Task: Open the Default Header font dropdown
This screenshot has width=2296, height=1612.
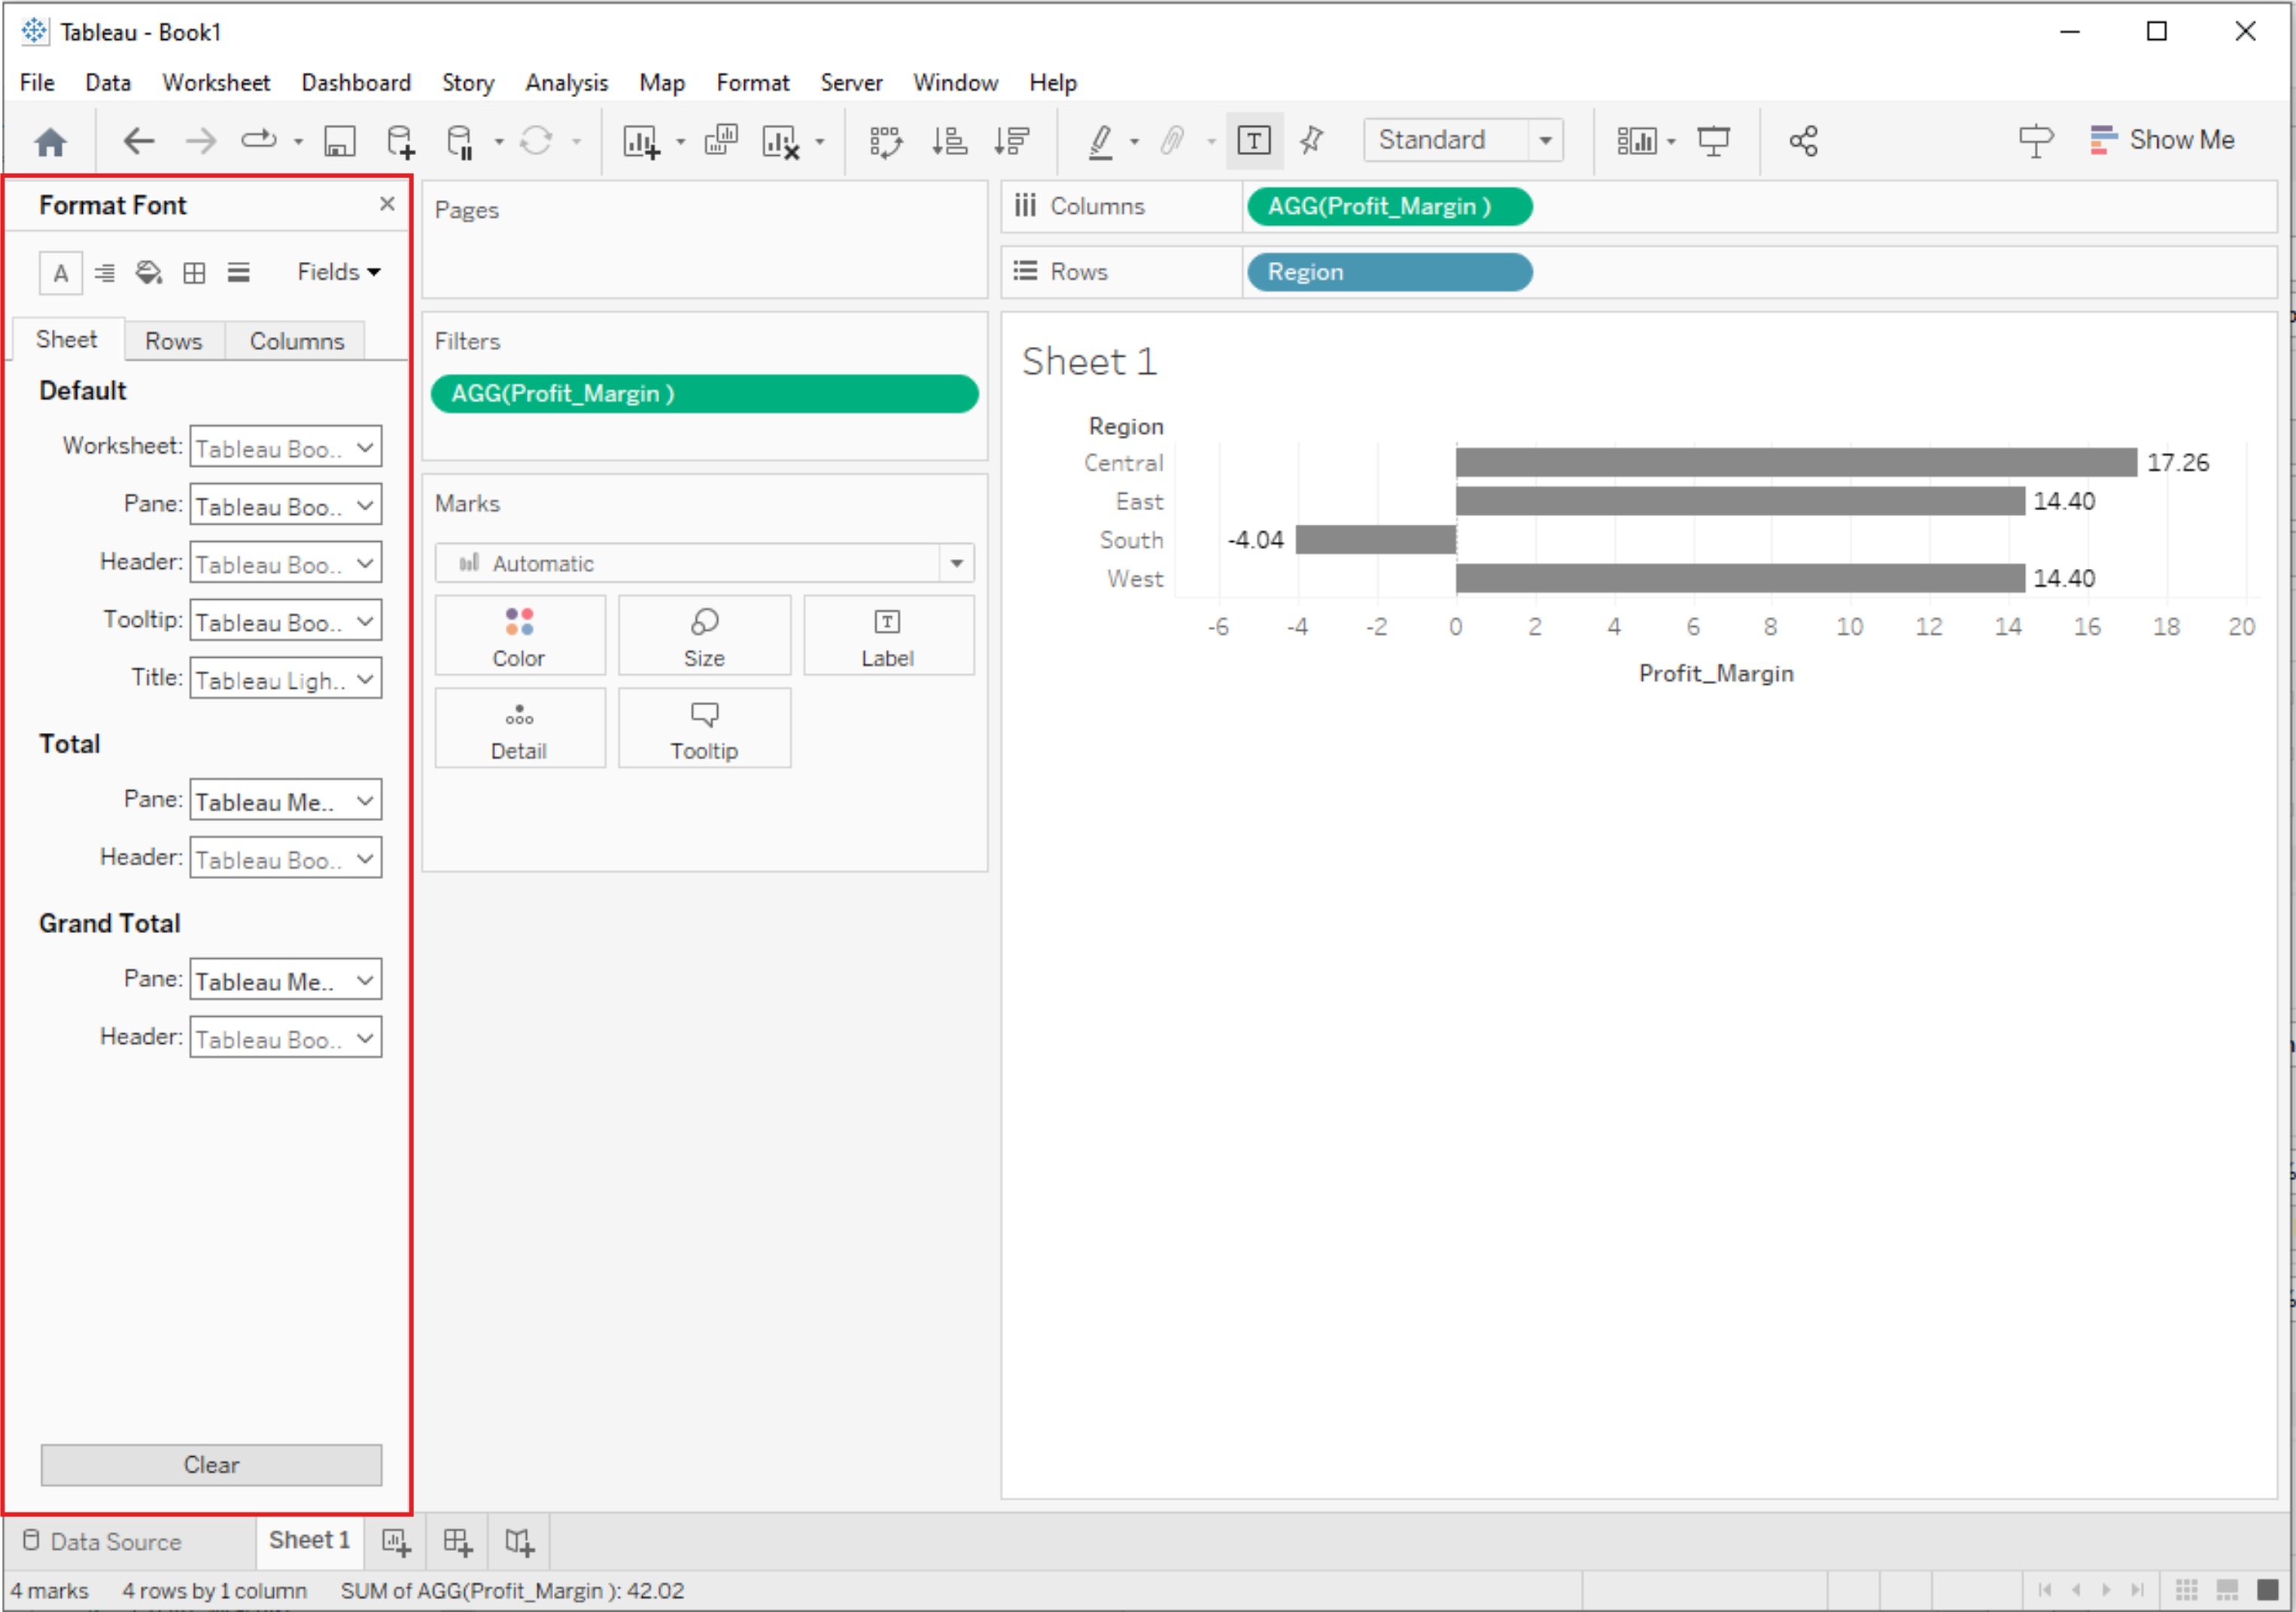Action: [285, 563]
